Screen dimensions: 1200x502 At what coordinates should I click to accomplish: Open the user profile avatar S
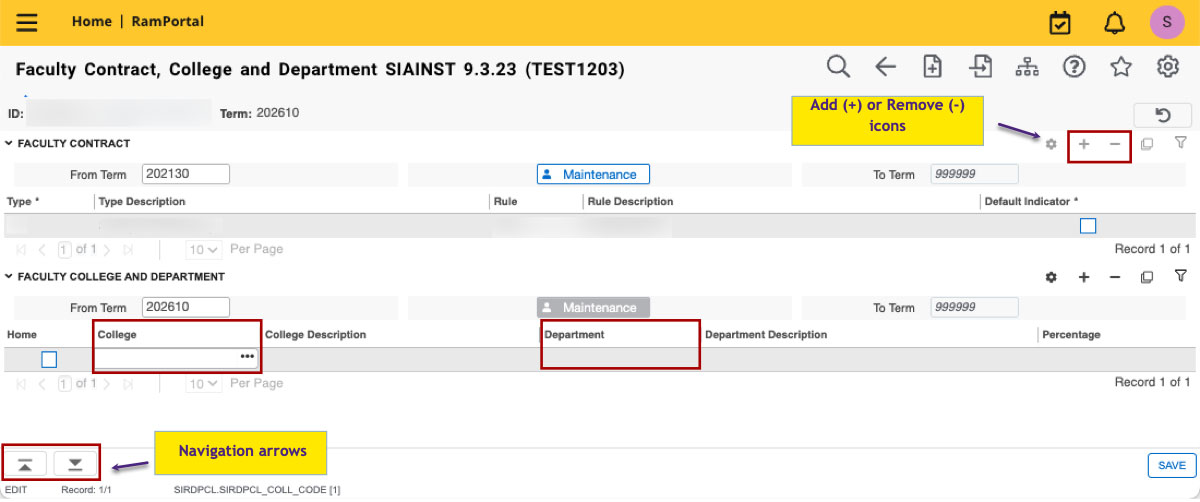click(1167, 21)
